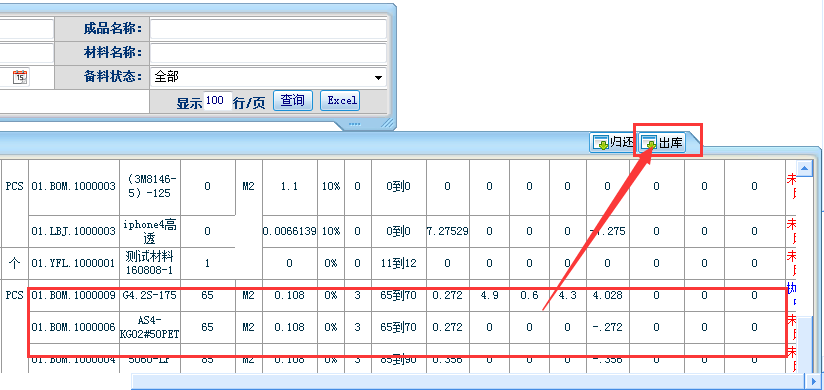Image resolution: width=824 pixels, height=390 pixels.
Task: Export results with the Excel button
Action: [340, 100]
